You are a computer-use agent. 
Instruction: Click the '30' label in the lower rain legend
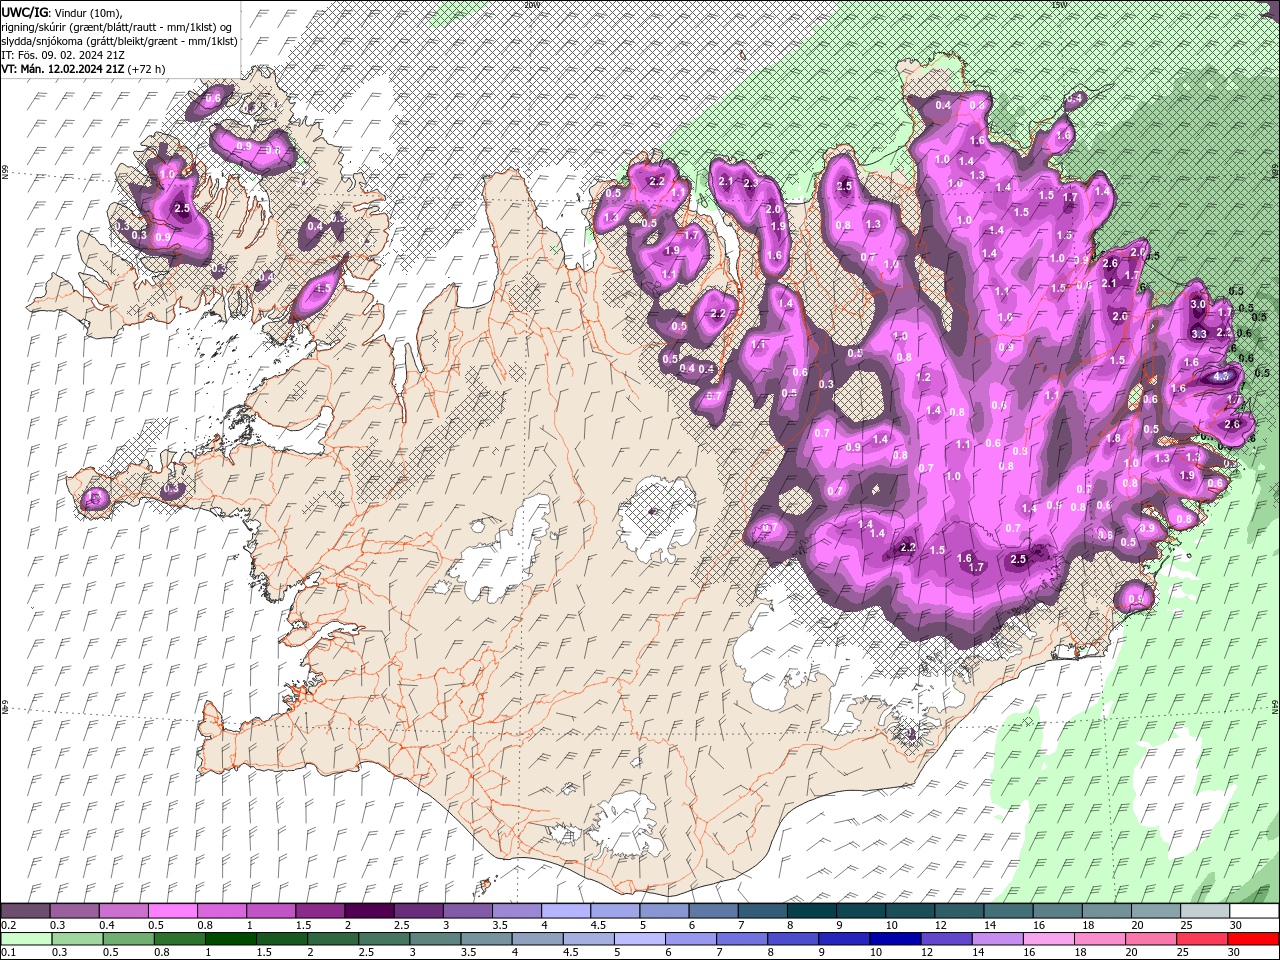(1236, 953)
